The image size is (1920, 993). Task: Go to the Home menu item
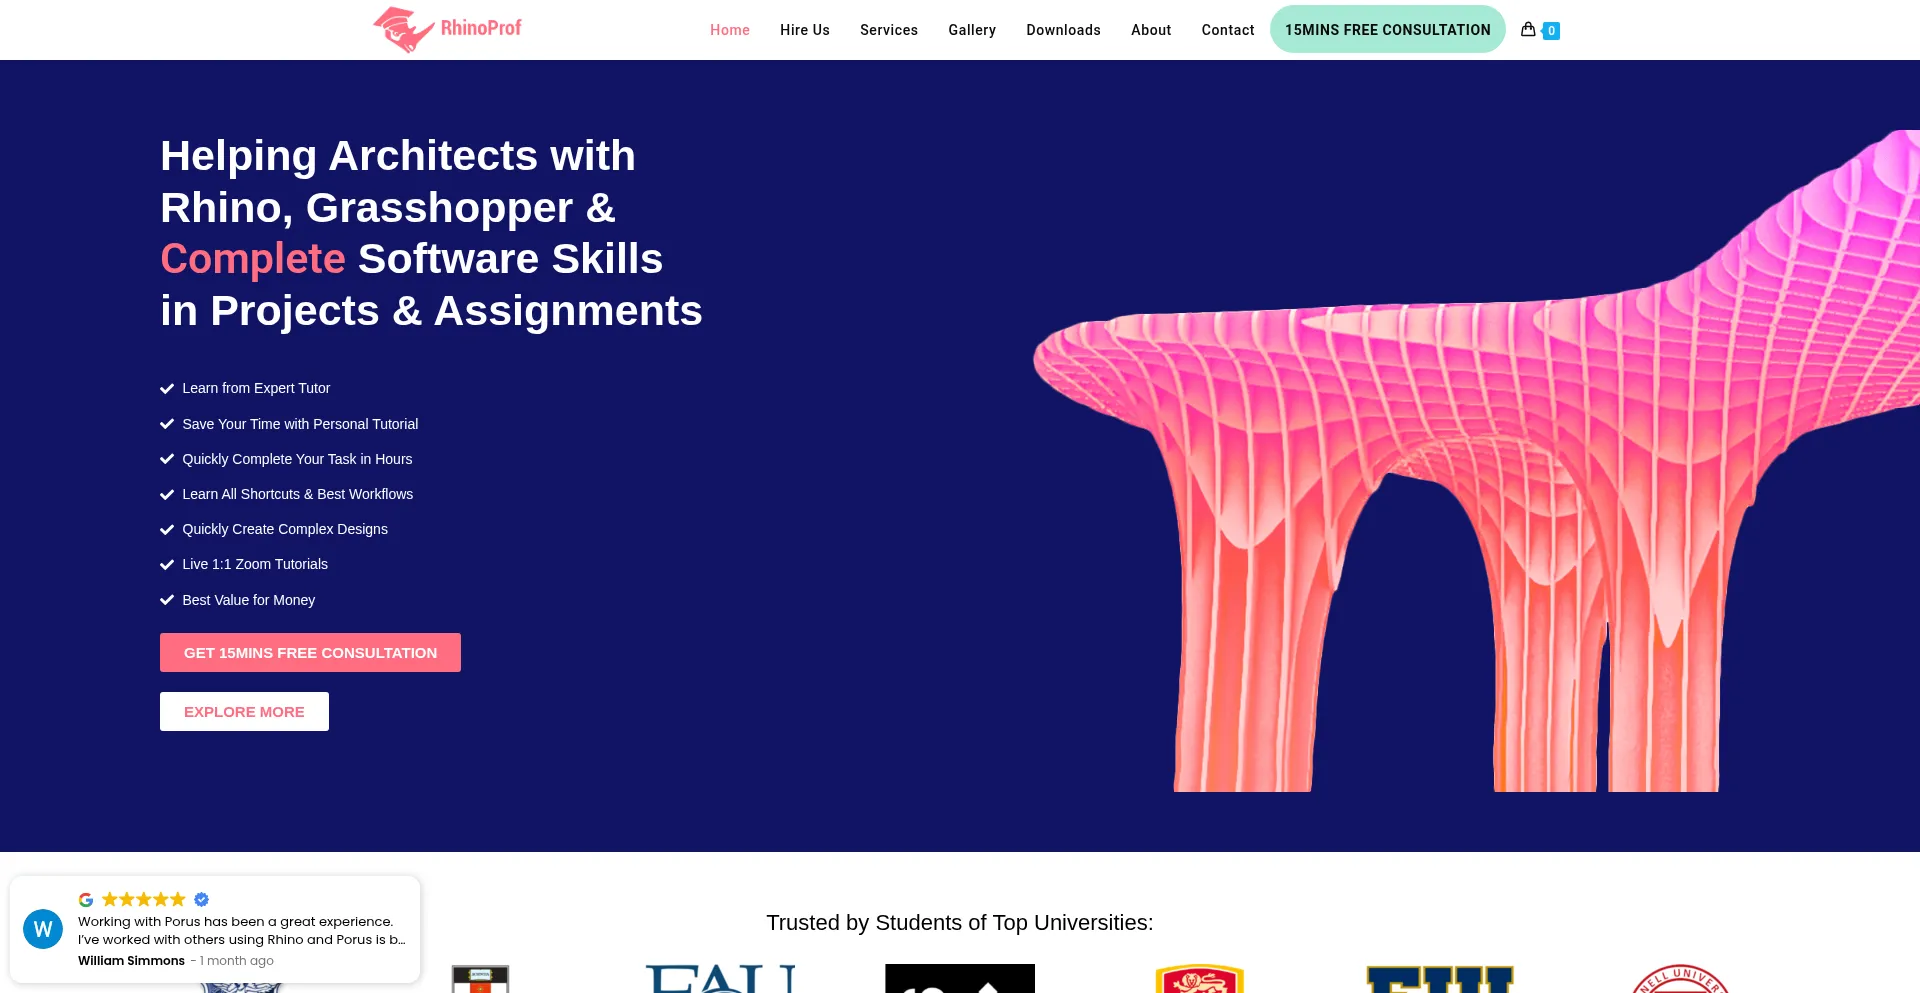[730, 30]
